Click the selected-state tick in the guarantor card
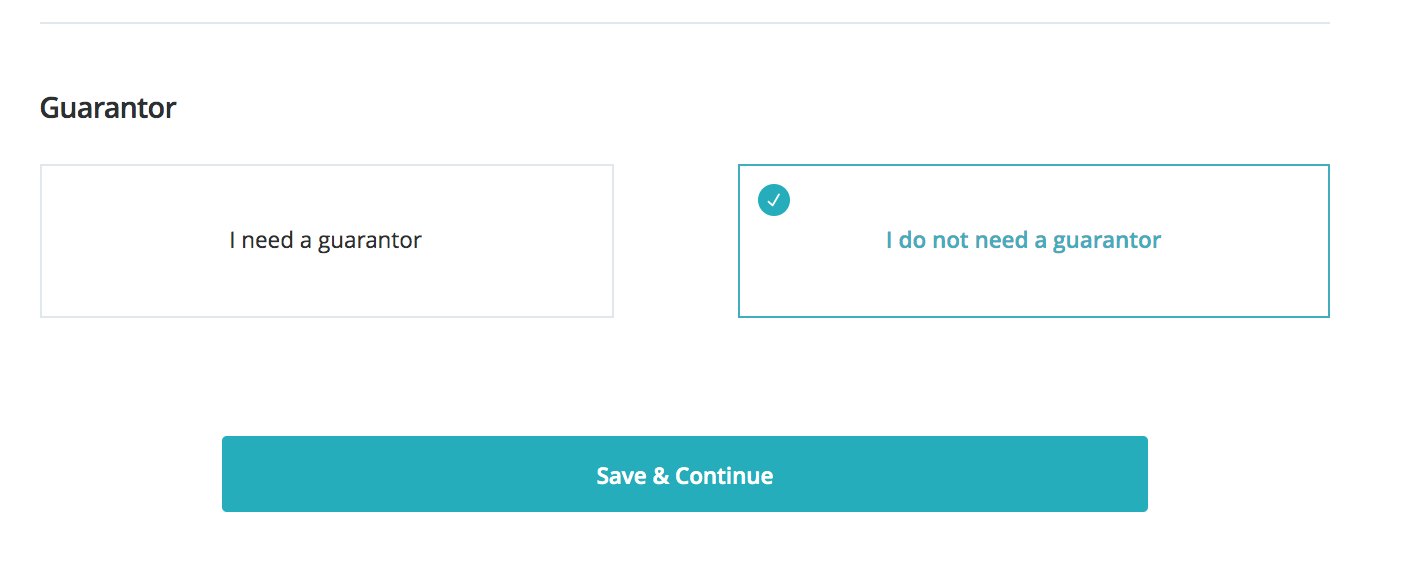 point(774,200)
